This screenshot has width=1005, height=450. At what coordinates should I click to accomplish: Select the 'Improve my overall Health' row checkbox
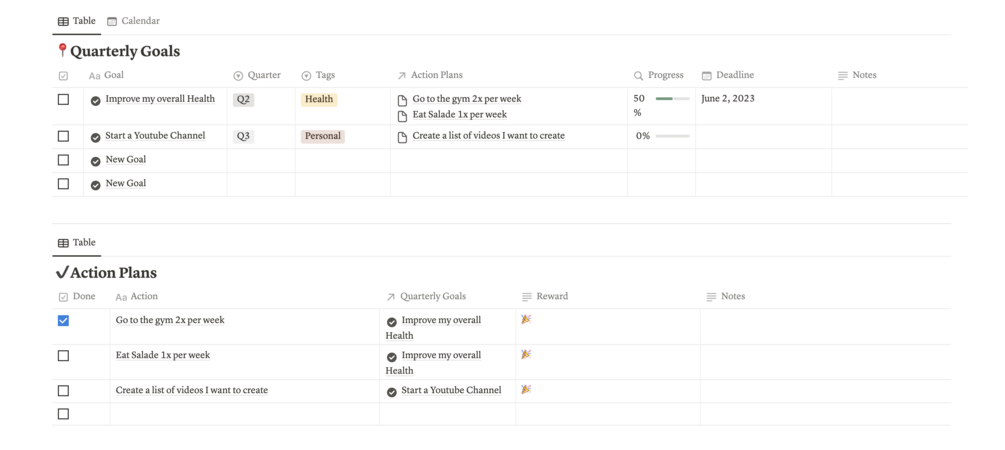click(63, 100)
